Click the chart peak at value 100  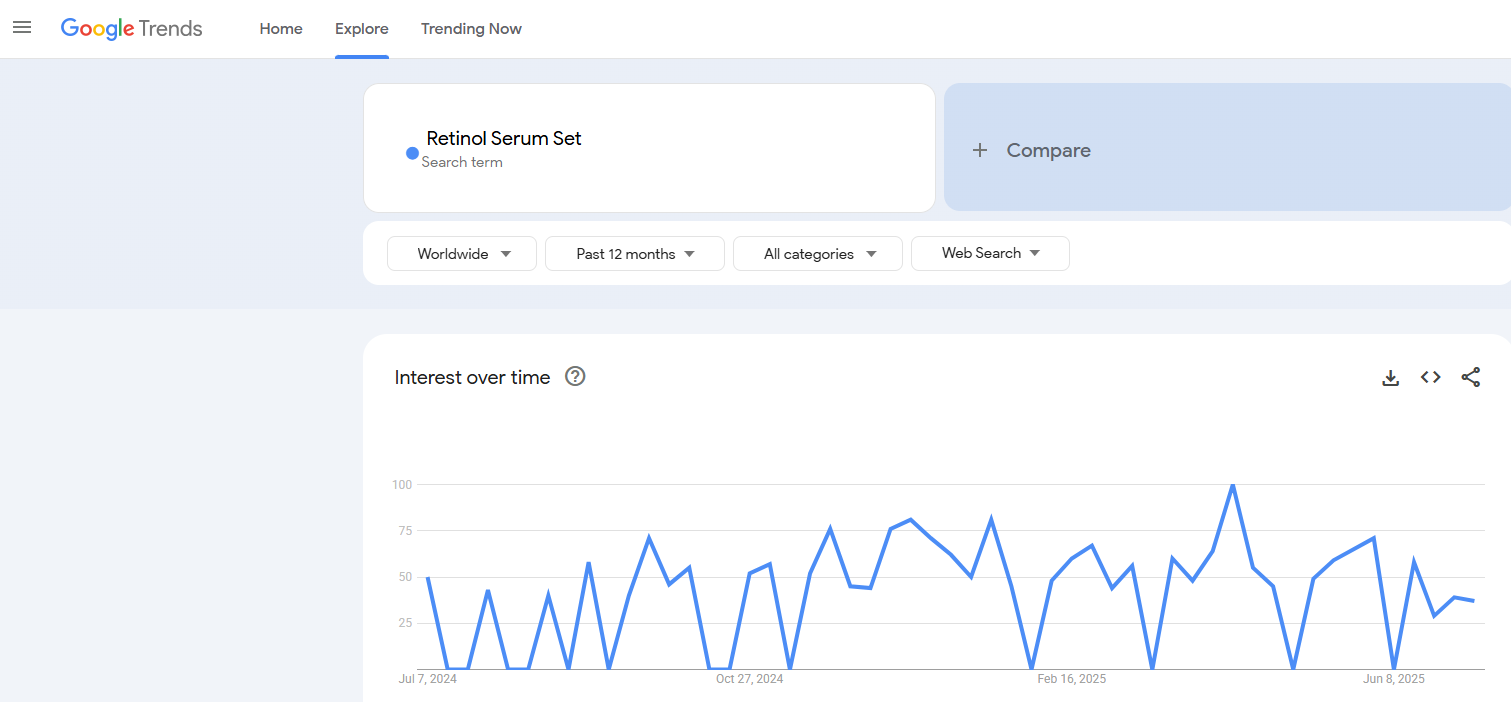point(1233,486)
